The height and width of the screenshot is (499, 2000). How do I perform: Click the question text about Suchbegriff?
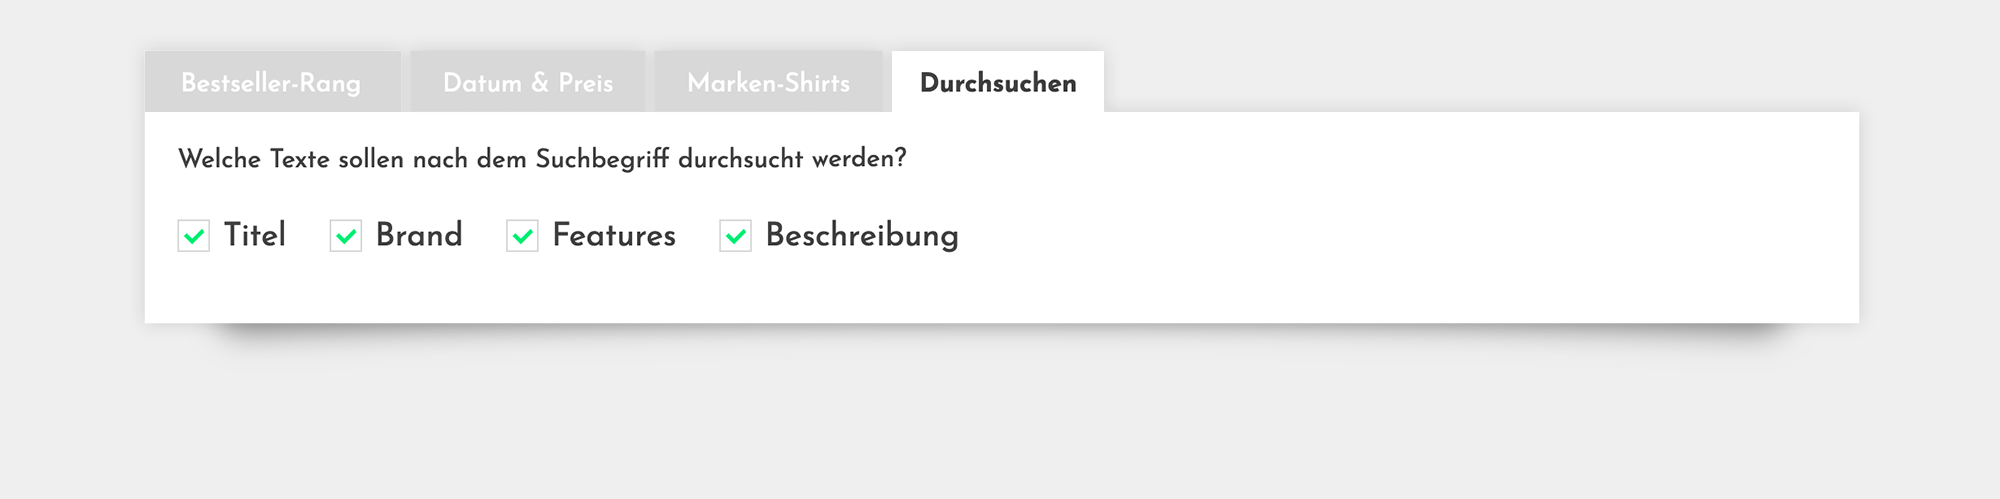click(x=542, y=159)
